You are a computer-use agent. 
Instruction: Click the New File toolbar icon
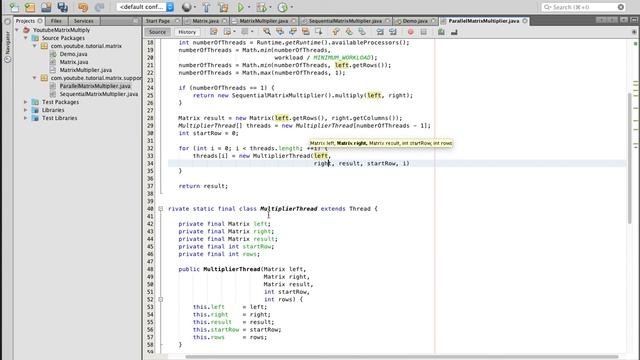pos(14,7)
